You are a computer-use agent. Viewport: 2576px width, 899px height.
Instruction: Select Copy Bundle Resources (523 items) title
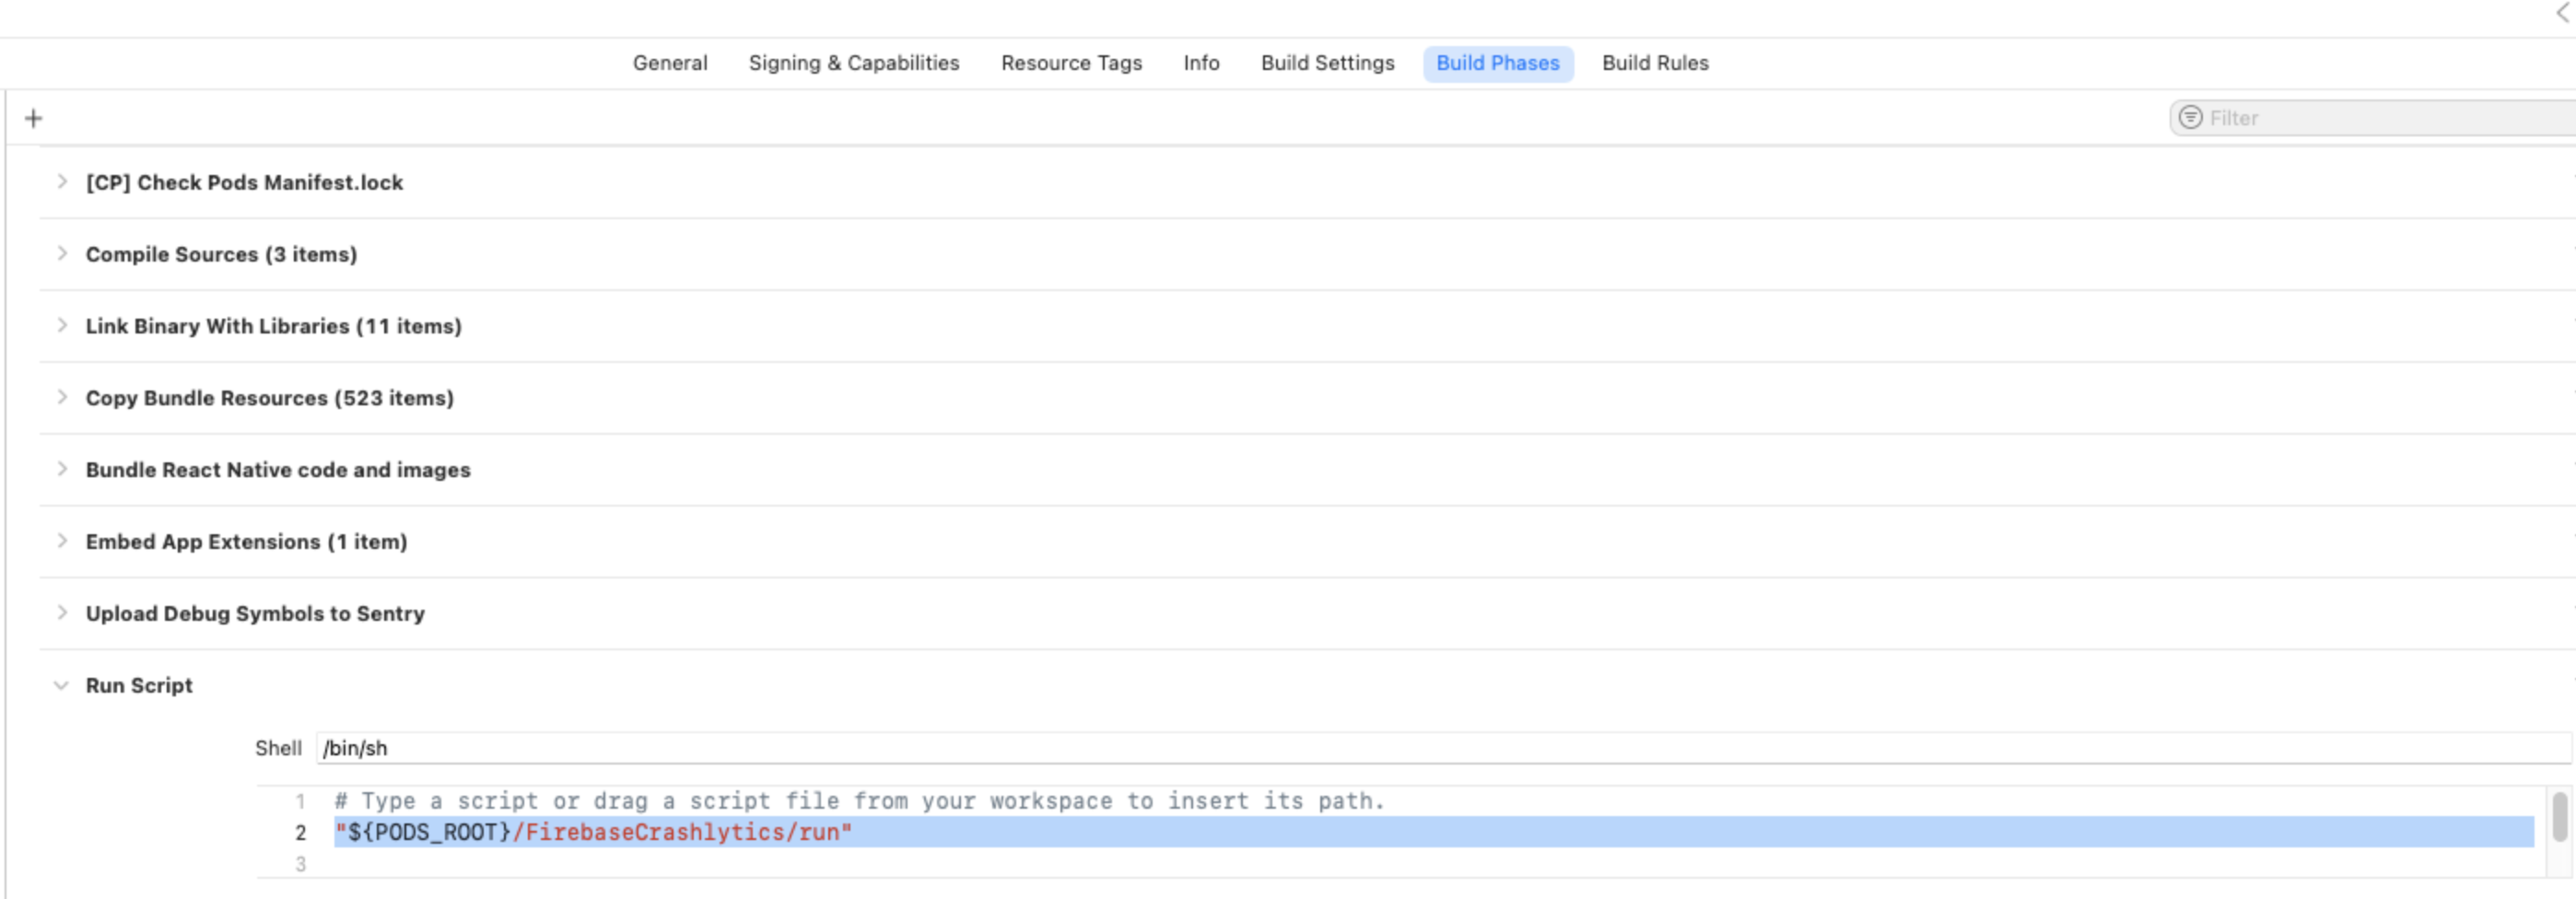point(270,398)
